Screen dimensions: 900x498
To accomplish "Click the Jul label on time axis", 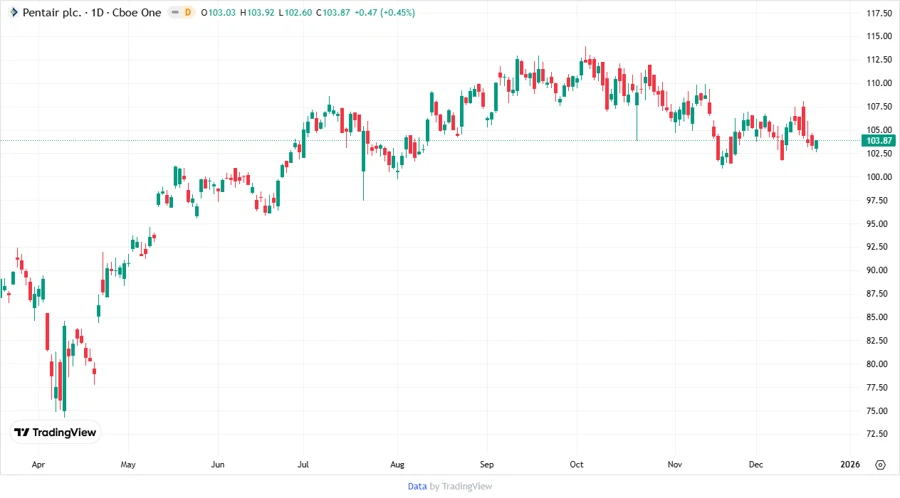I will point(303,464).
